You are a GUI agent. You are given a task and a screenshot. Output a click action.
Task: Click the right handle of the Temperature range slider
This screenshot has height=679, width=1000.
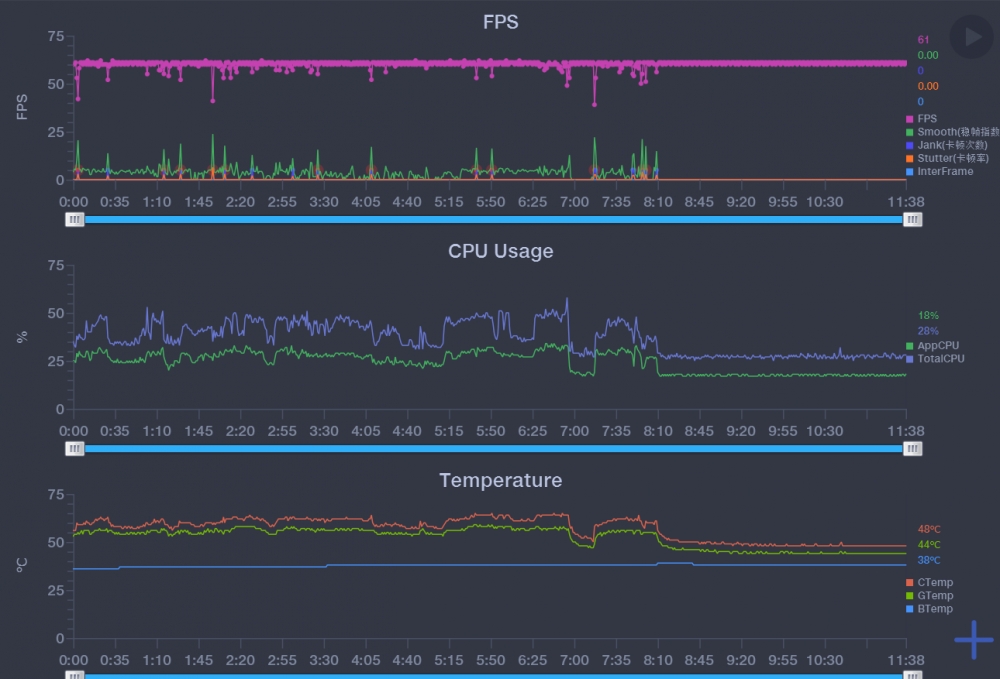(913, 675)
